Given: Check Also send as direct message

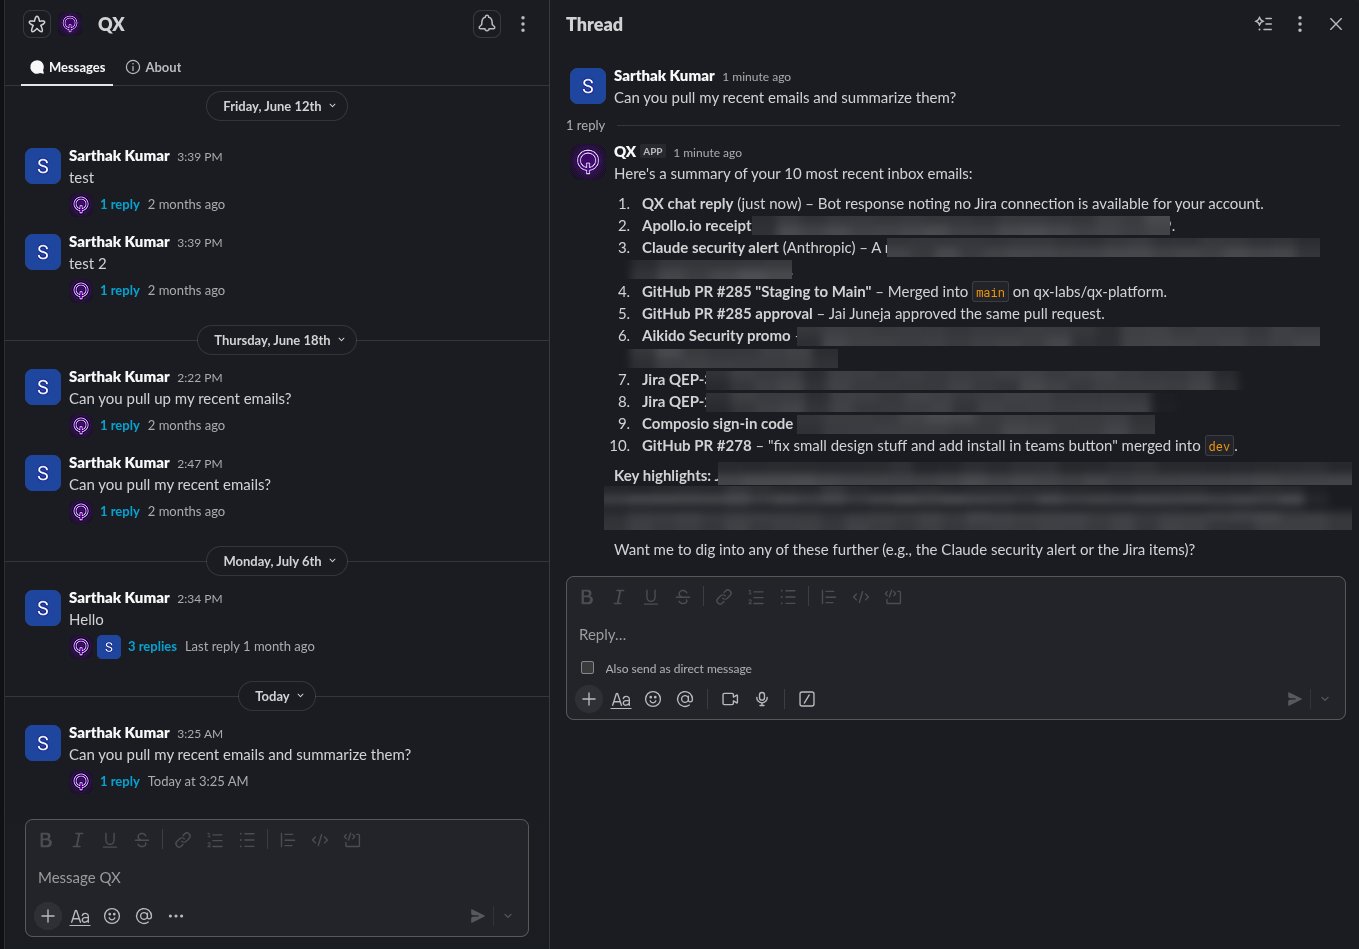Looking at the screenshot, I should pyautogui.click(x=587, y=668).
